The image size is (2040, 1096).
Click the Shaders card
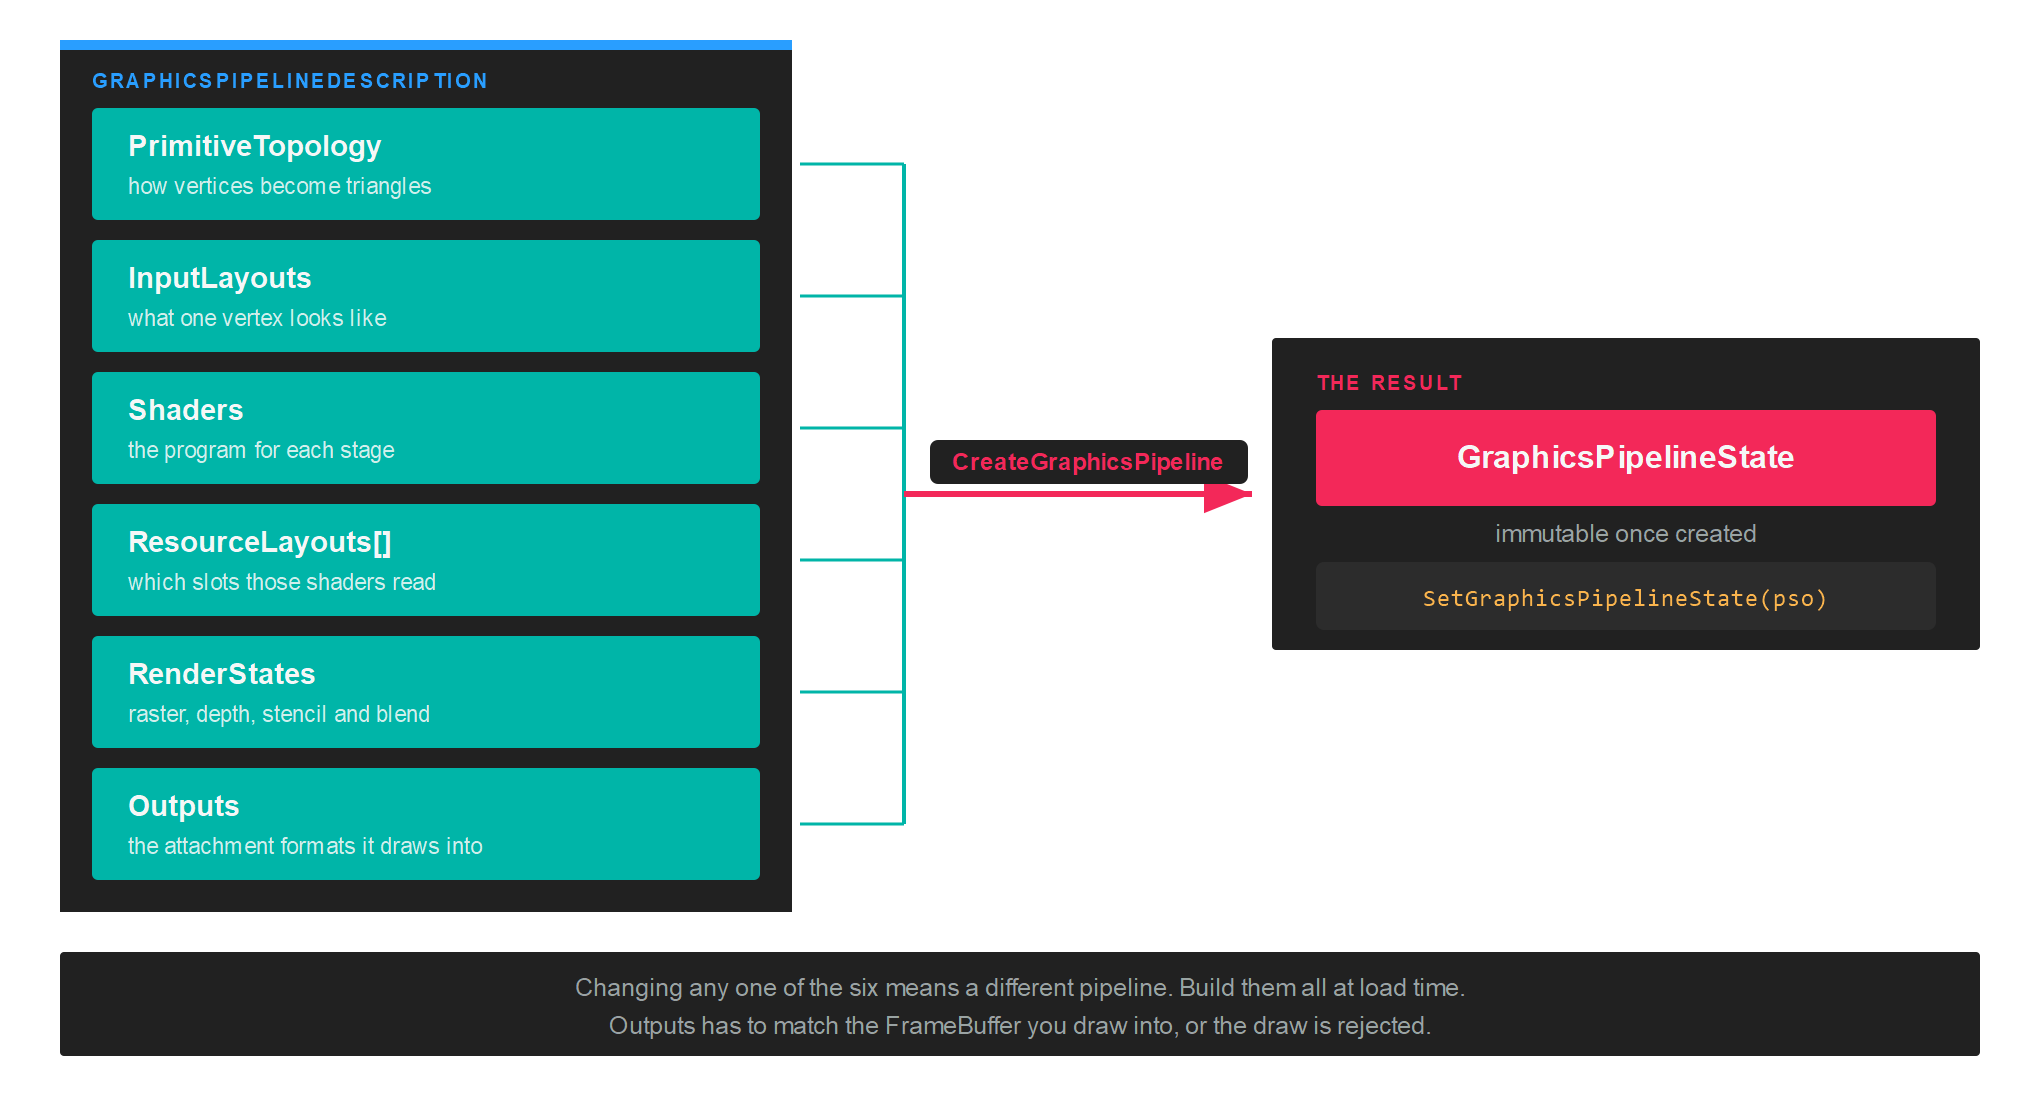[x=426, y=428]
